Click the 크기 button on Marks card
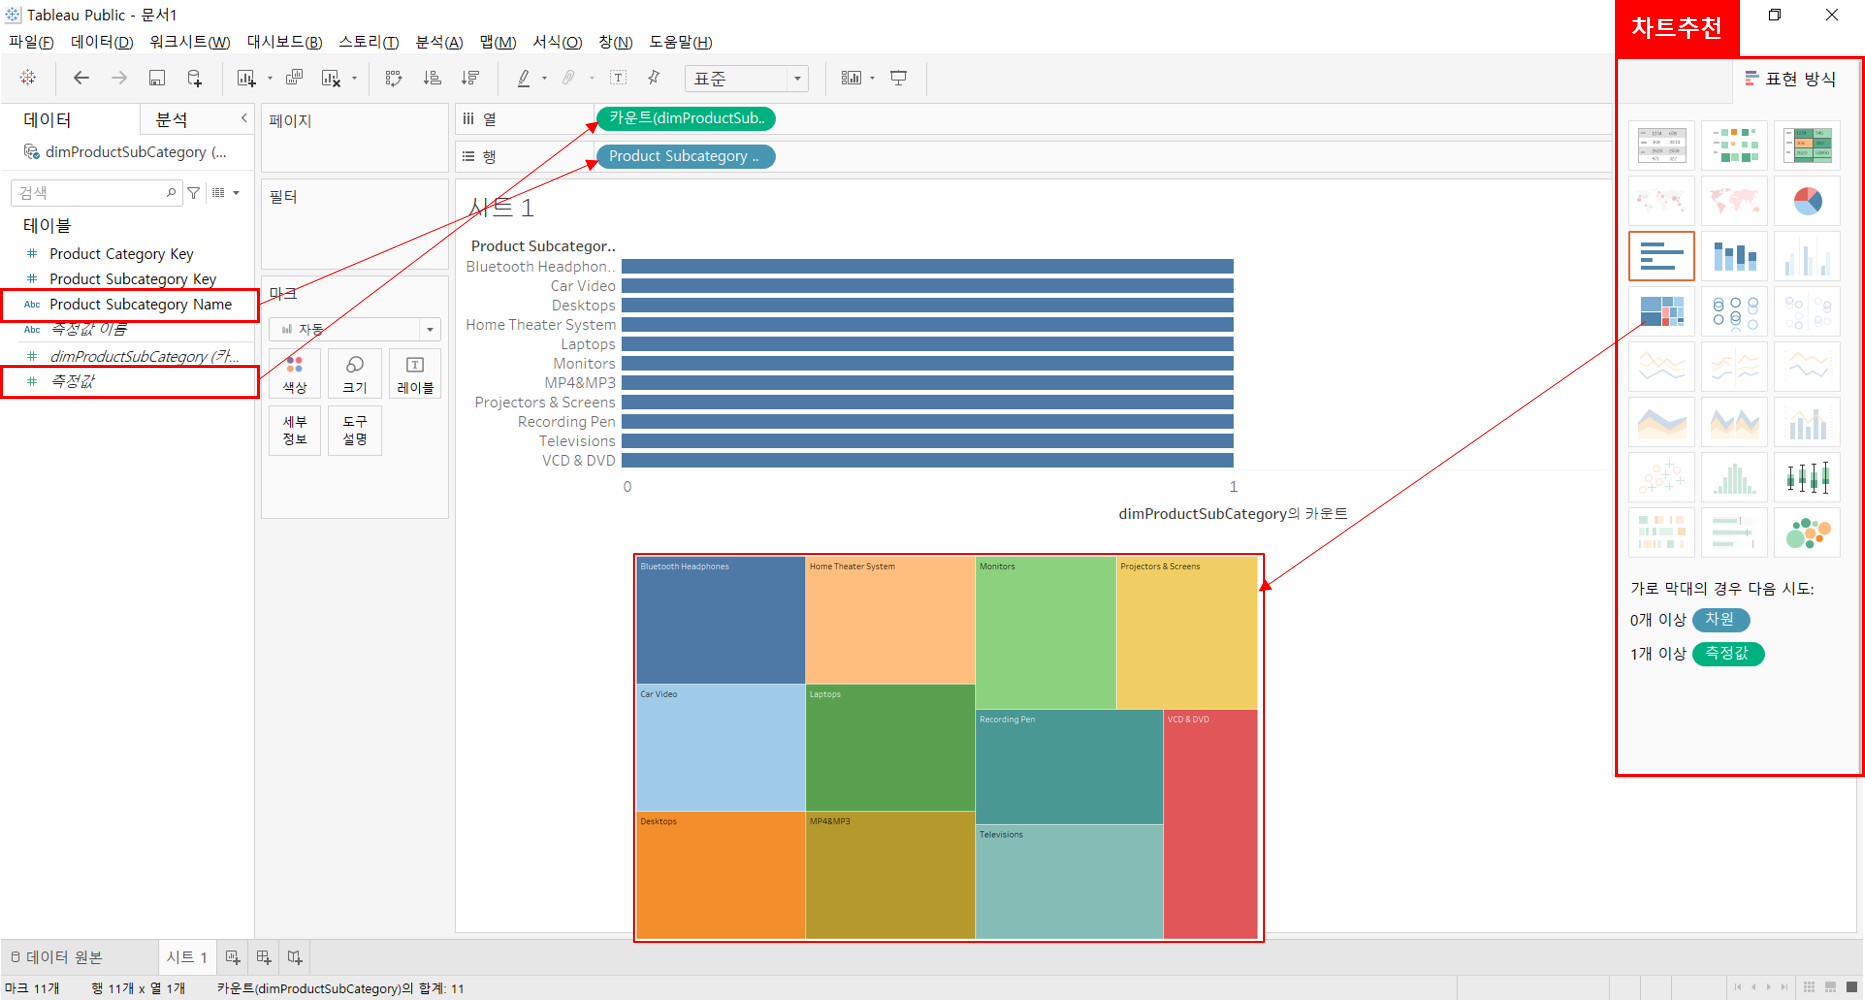The width and height of the screenshot is (1865, 1000). click(x=355, y=374)
